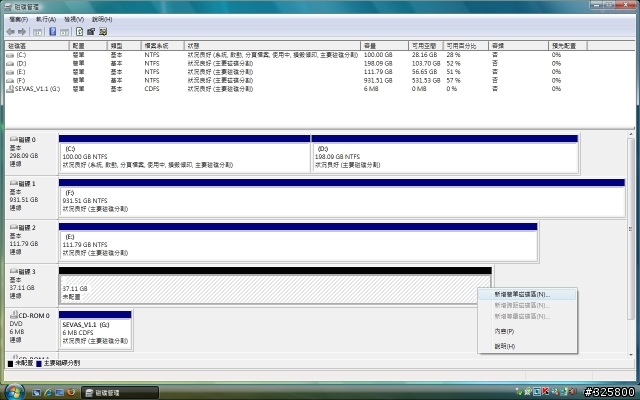Click the Properties toolbar icon
The height and width of the screenshot is (400, 640).
pyautogui.click(x=91, y=31)
